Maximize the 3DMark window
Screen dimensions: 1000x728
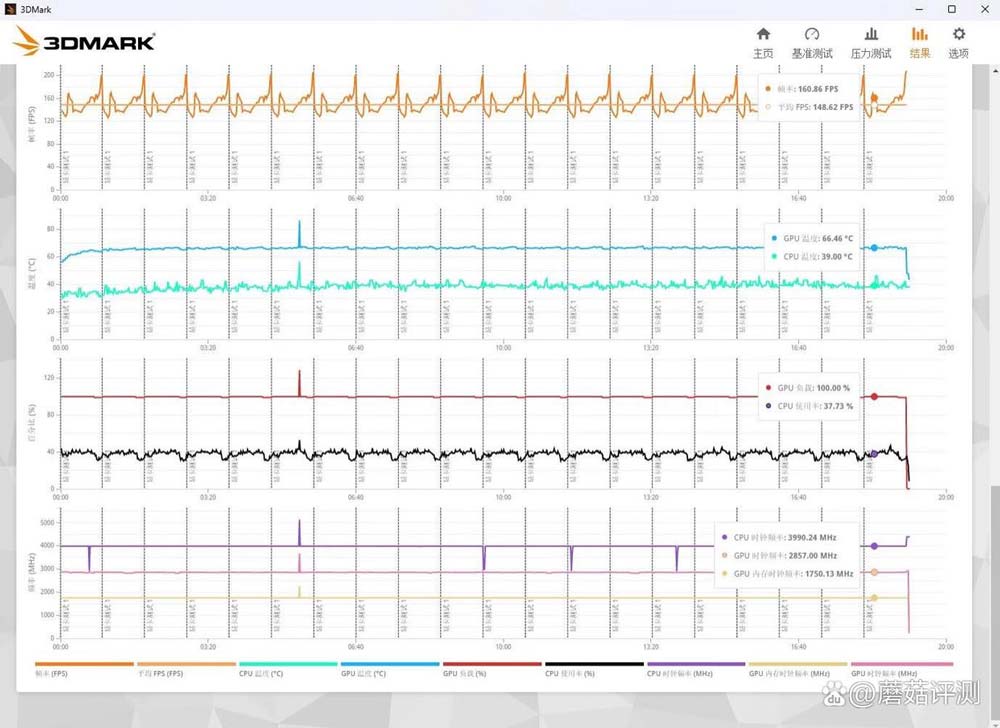pos(952,9)
